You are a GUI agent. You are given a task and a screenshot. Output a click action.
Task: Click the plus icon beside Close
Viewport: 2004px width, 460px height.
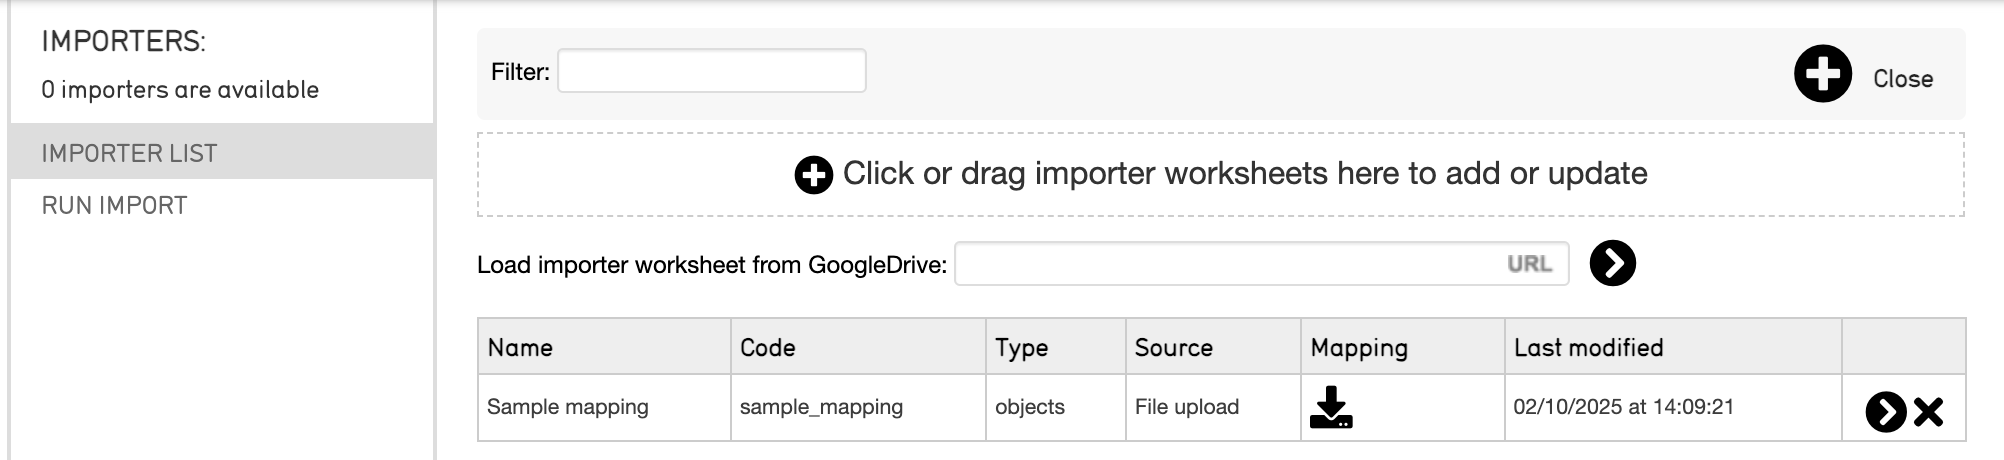(x=1823, y=74)
